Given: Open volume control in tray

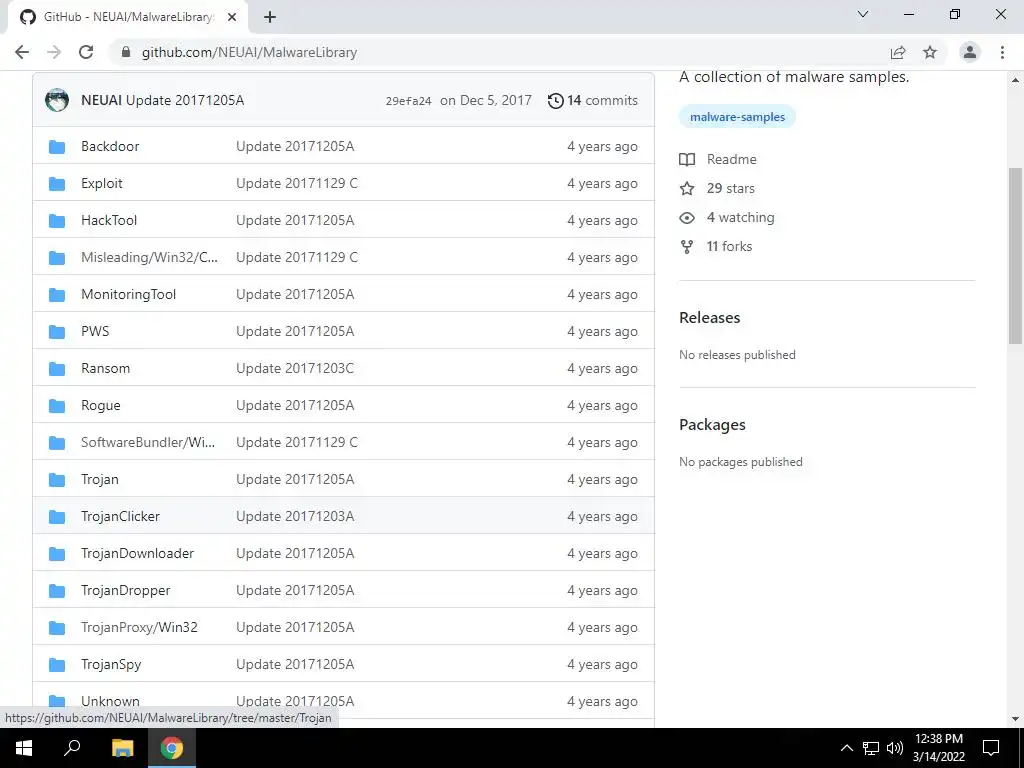Looking at the screenshot, I should click(x=895, y=748).
